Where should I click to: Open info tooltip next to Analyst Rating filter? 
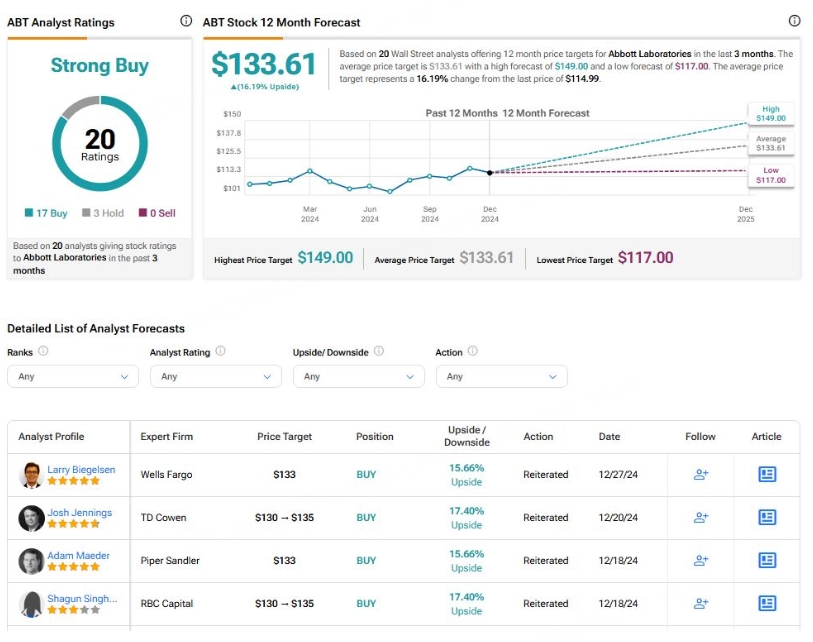(x=220, y=351)
